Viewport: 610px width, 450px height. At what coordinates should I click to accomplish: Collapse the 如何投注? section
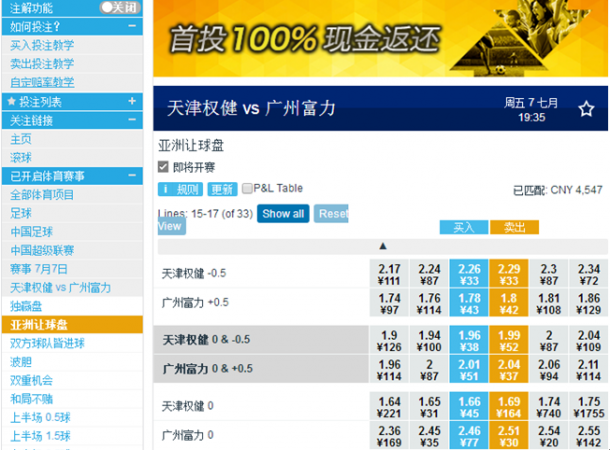[x=132, y=26]
